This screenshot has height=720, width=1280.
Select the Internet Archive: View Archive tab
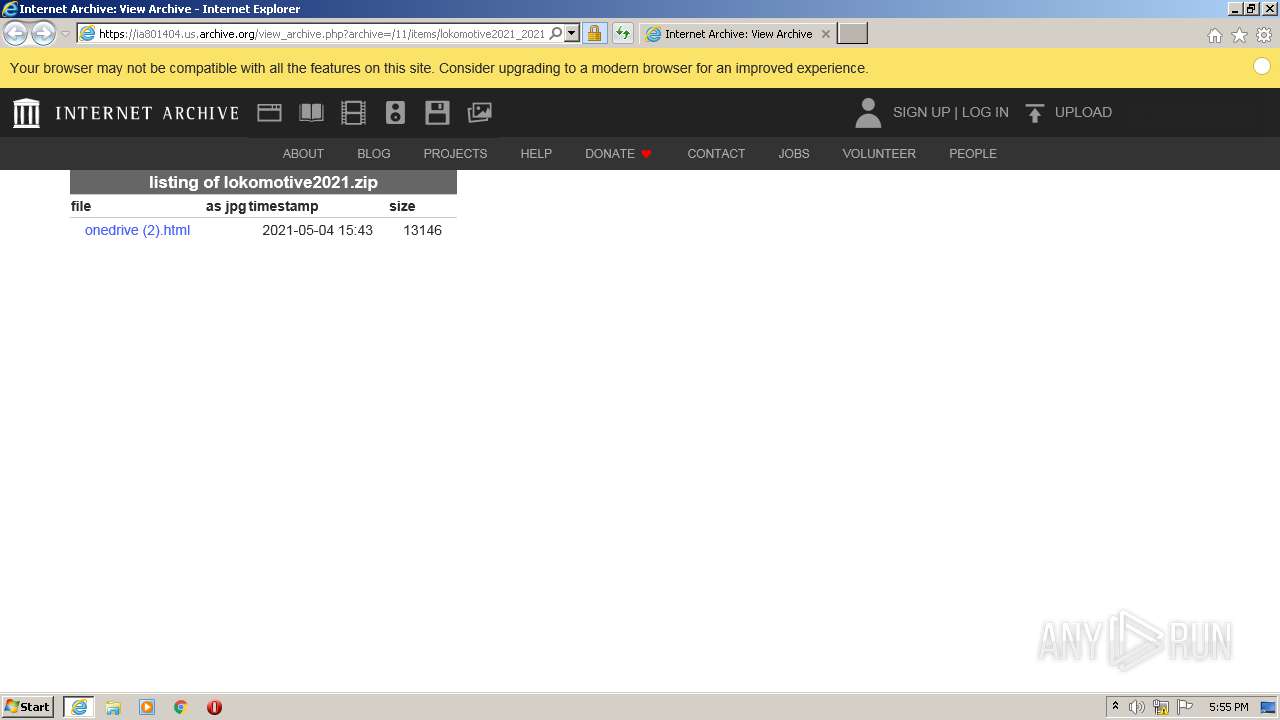pyautogui.click(x=738, y=34)
